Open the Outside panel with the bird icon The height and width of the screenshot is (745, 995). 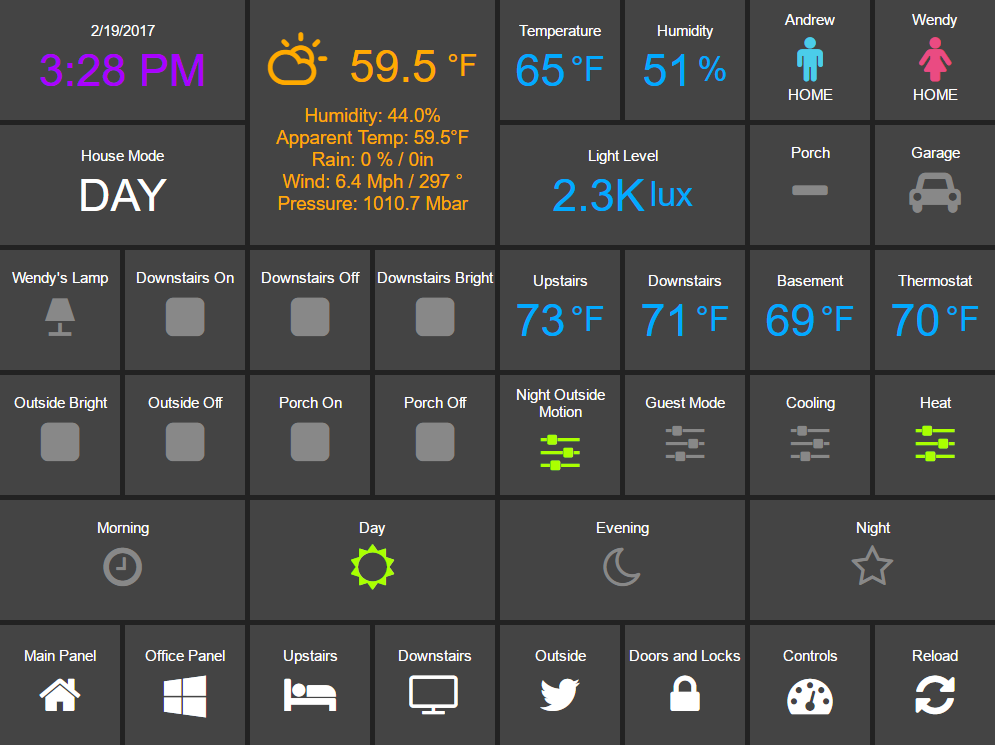point(560,694)
